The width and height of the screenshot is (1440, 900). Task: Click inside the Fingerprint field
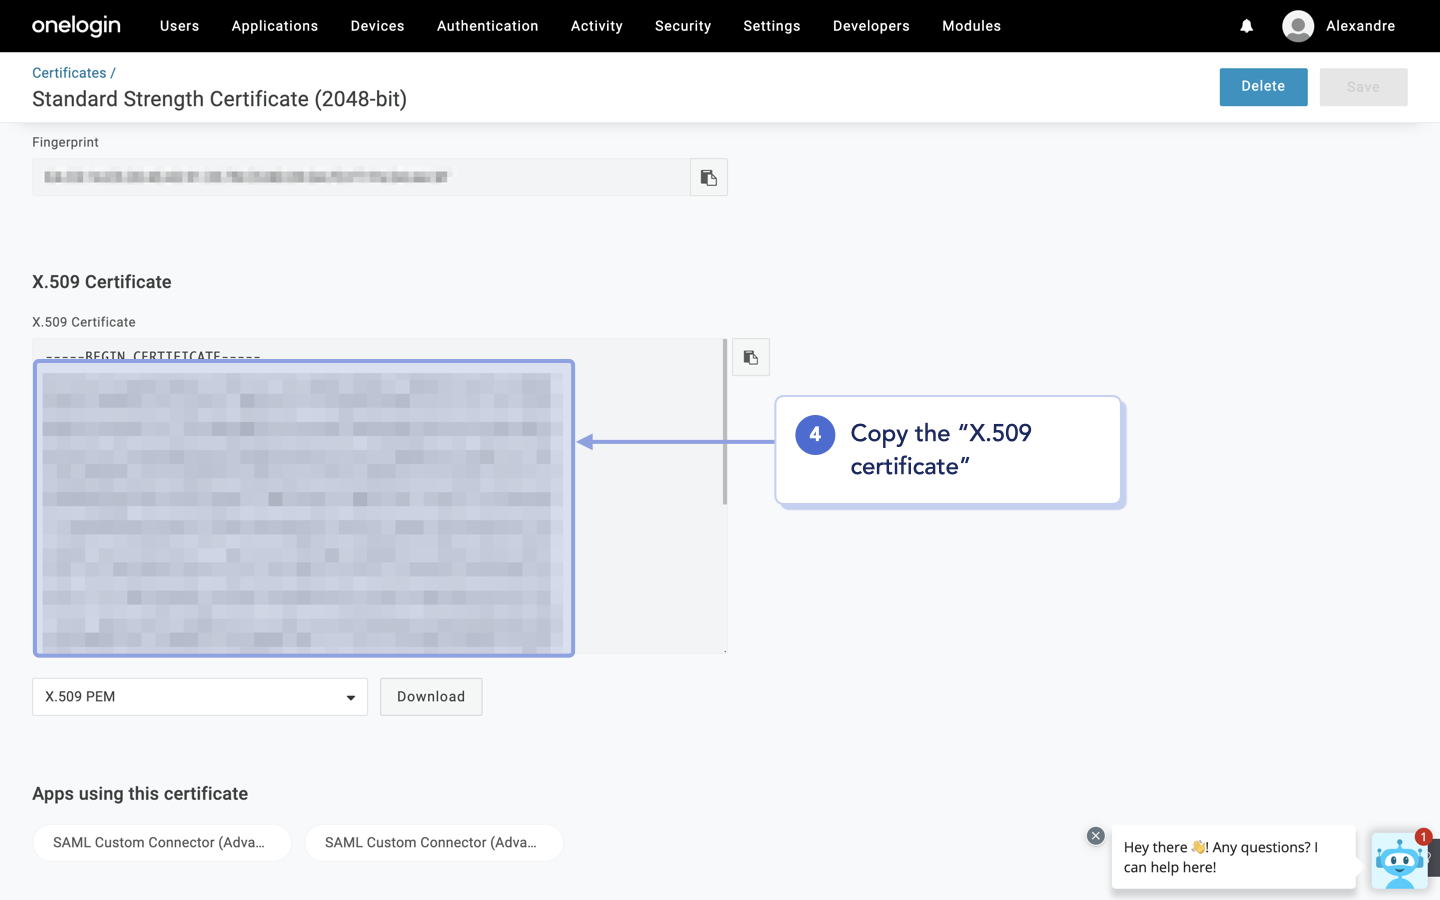coord(360,178)
